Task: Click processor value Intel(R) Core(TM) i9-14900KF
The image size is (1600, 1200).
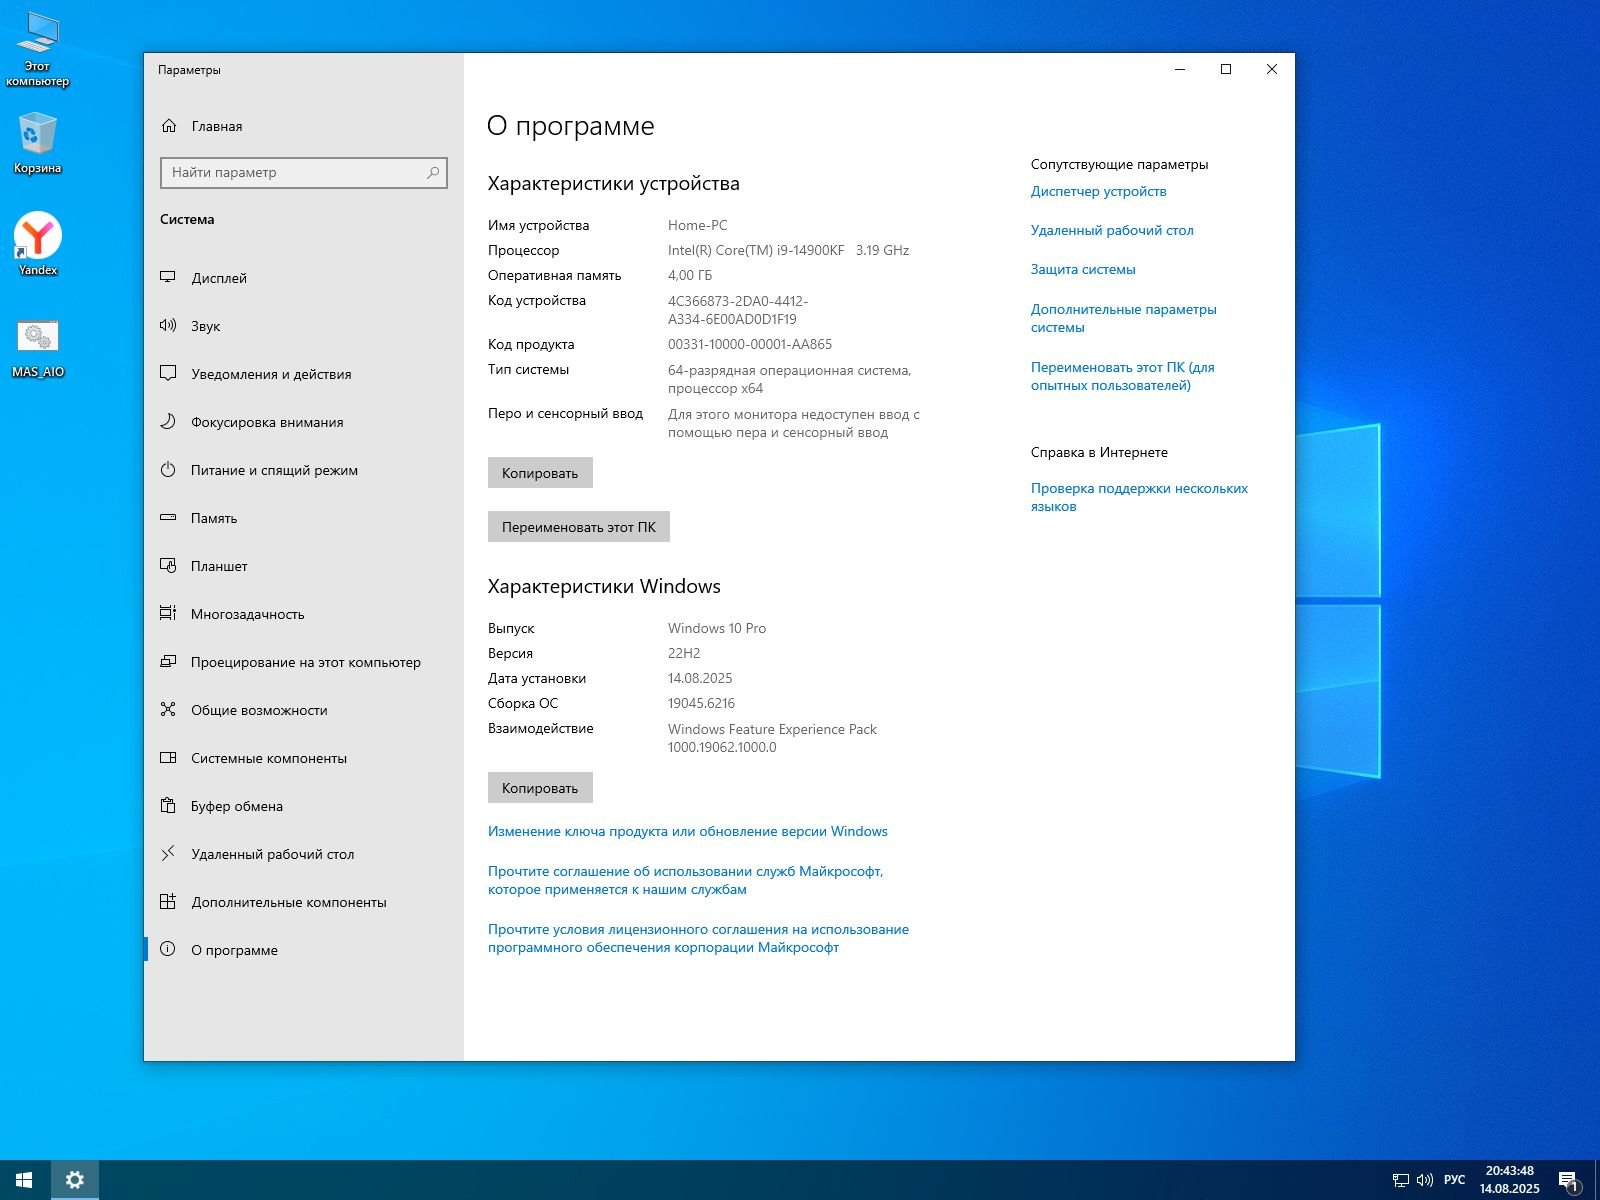Action: tap(756, 250)
